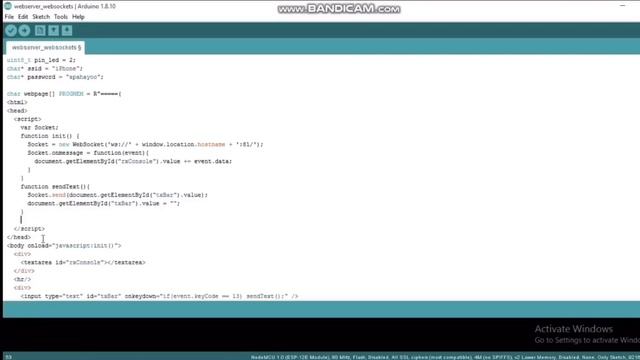
Task: Click the Arduino app icon in title bar
Action: (8, 6)
